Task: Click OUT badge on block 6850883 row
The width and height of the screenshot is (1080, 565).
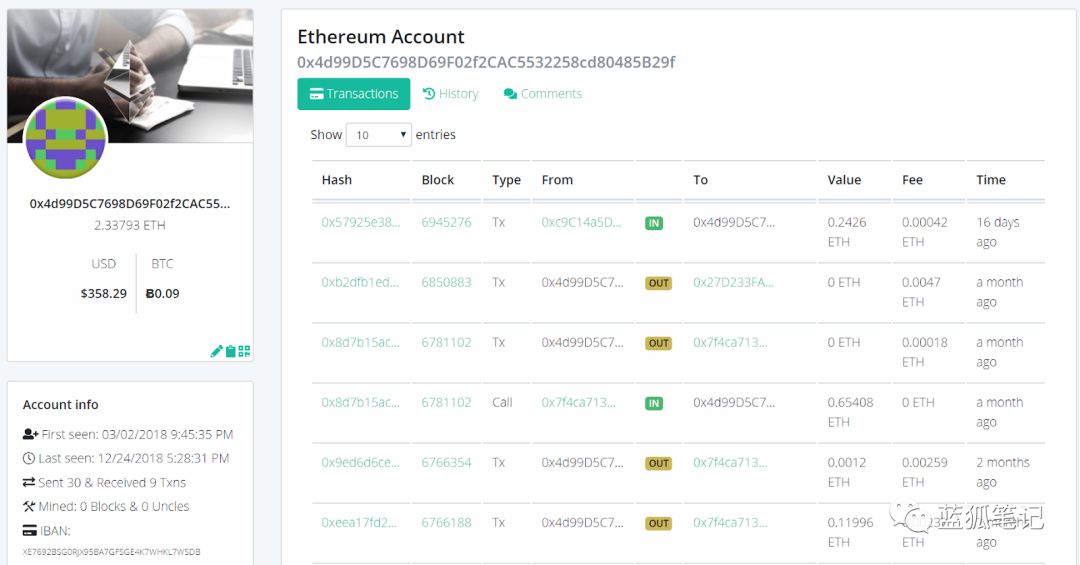Action: (x=658, y=283)
